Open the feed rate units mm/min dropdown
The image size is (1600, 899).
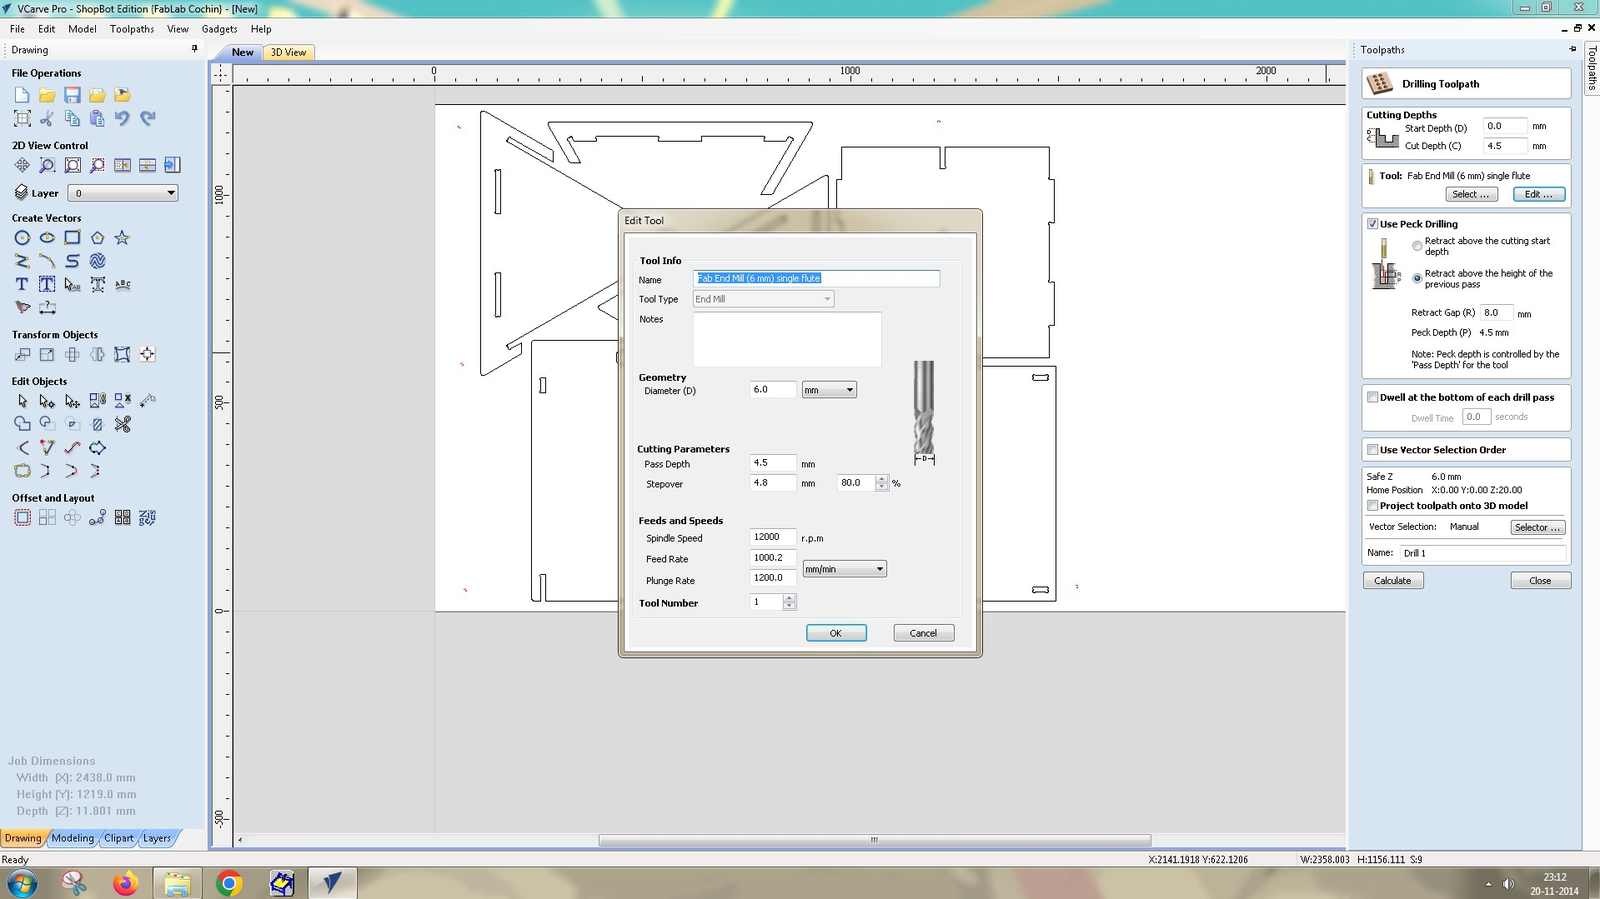pos(844,569)
